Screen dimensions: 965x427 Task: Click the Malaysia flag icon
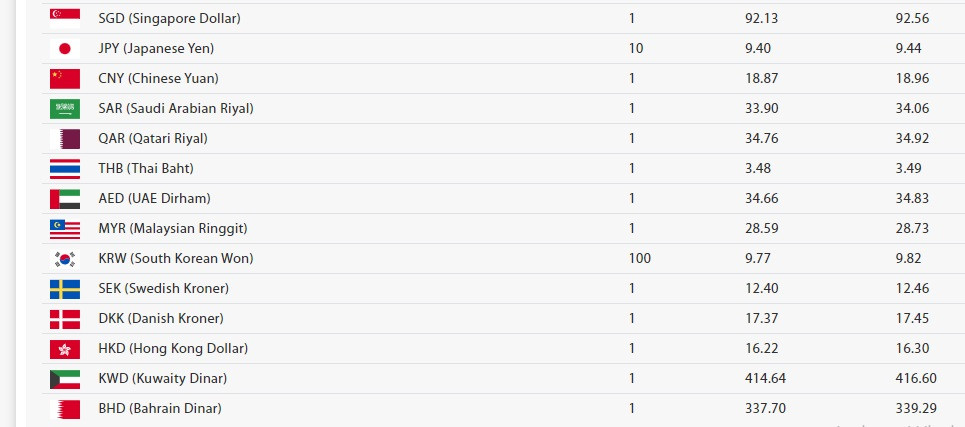(x=65, y=229)
